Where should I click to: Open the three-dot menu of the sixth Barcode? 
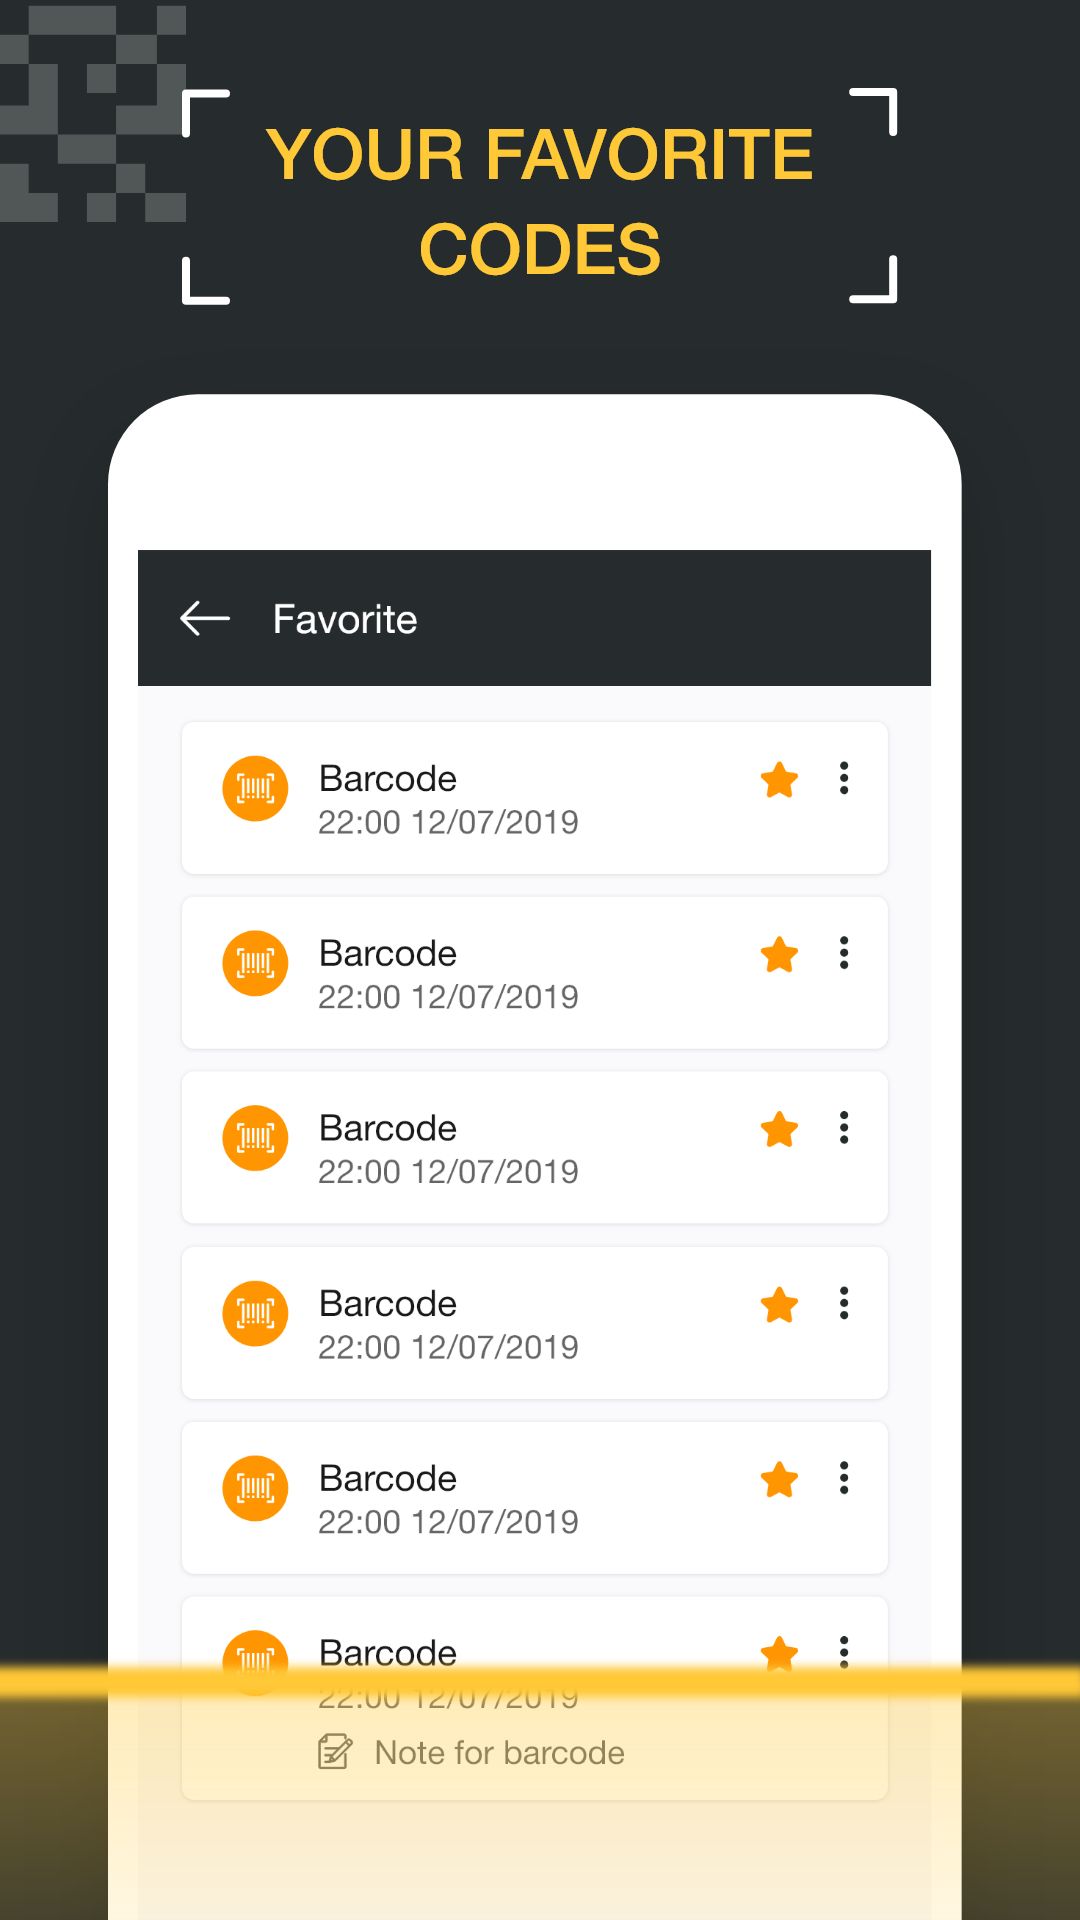pos(844,1652)
